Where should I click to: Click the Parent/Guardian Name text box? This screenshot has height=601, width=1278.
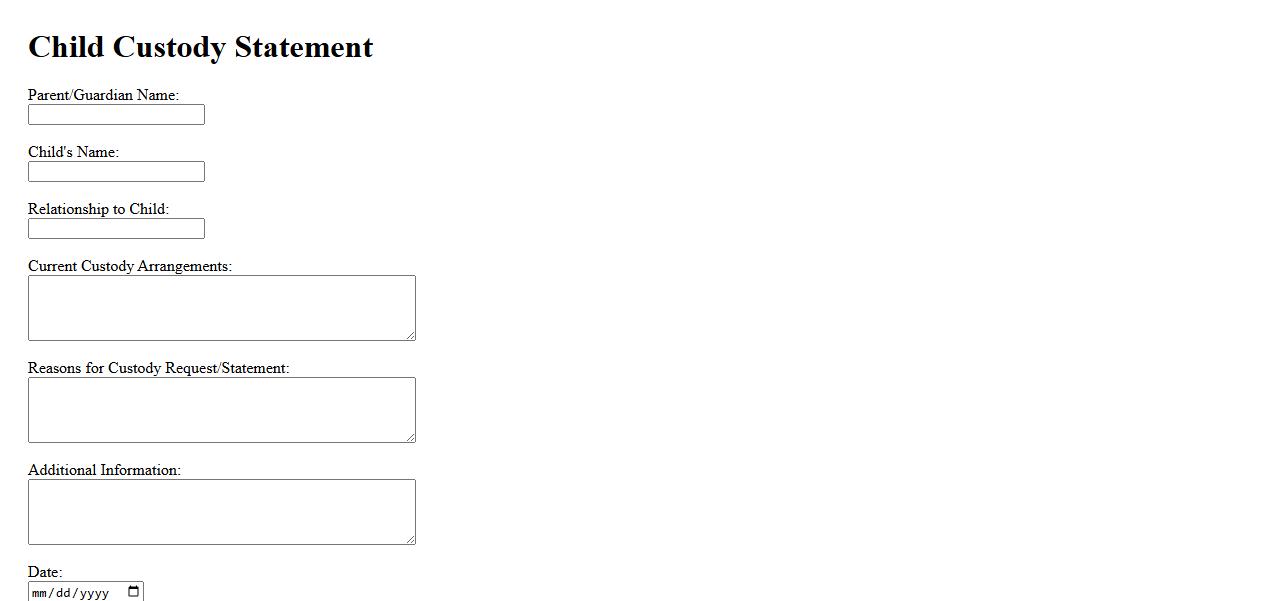[116, 115]
